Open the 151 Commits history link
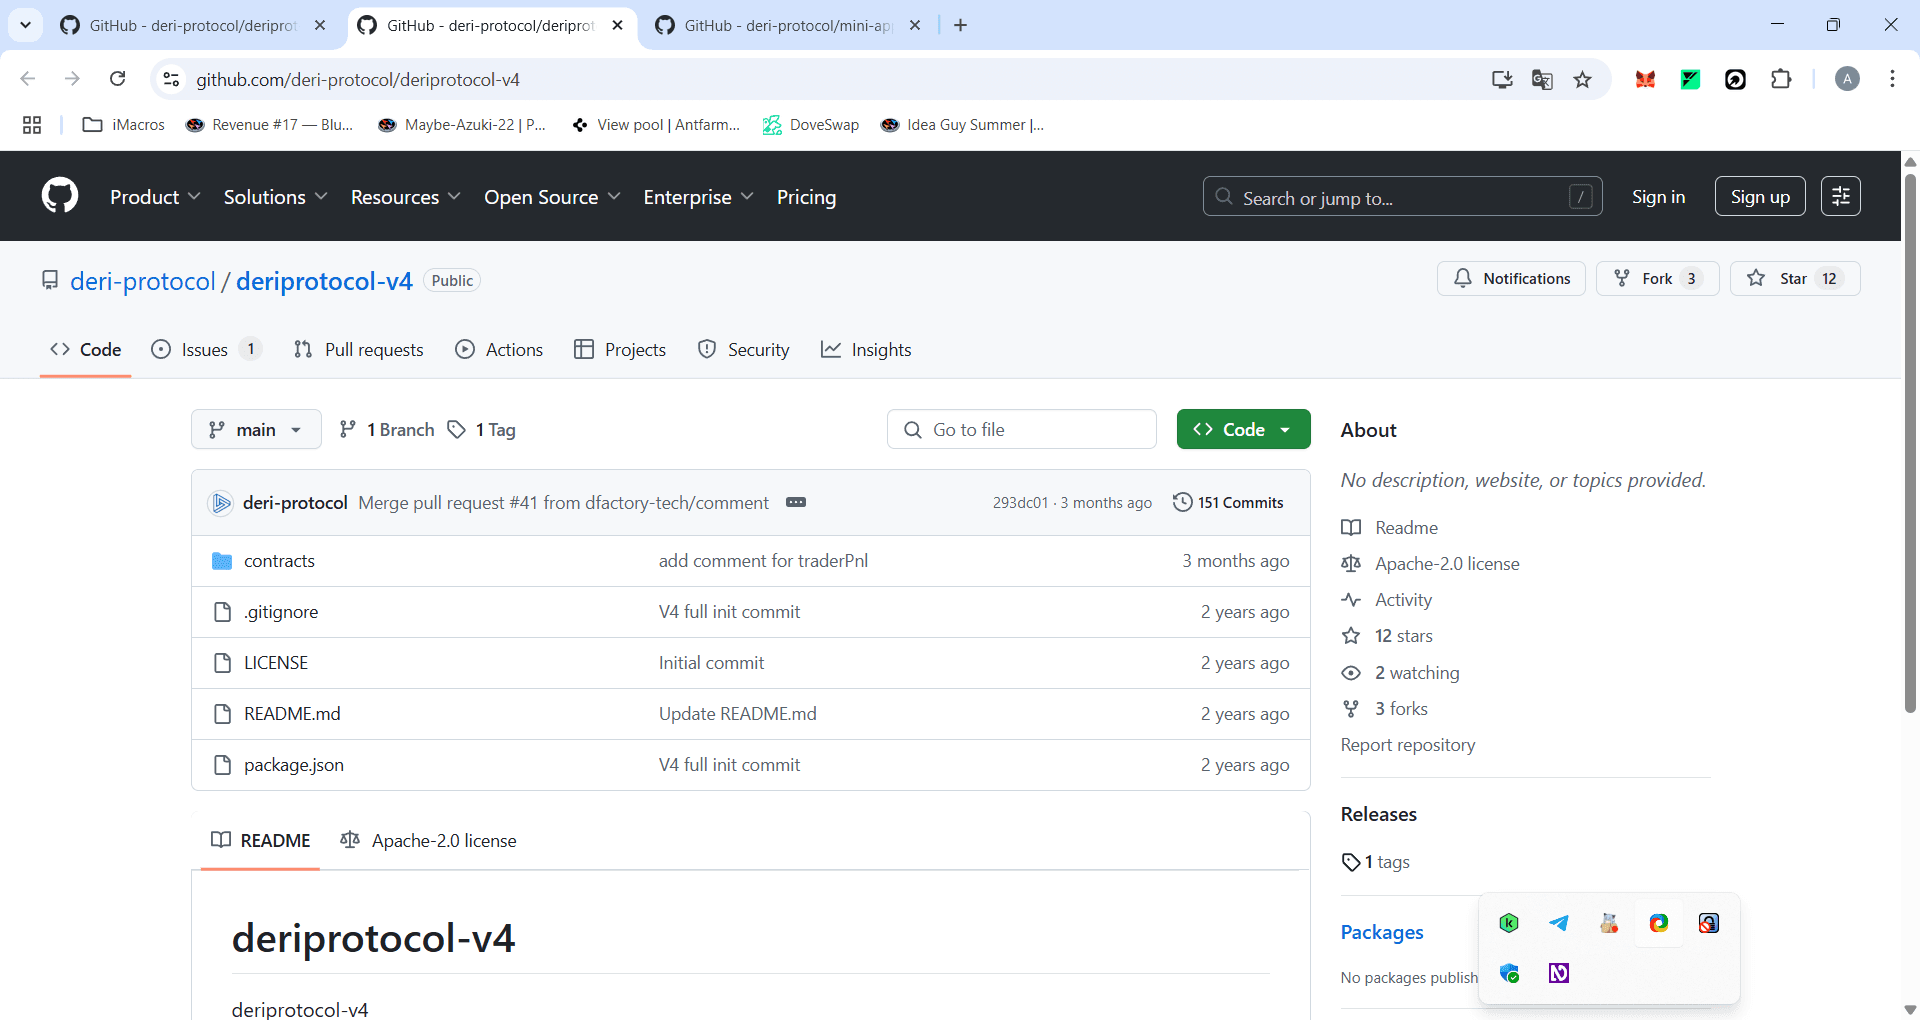 tap(1228, 502)
